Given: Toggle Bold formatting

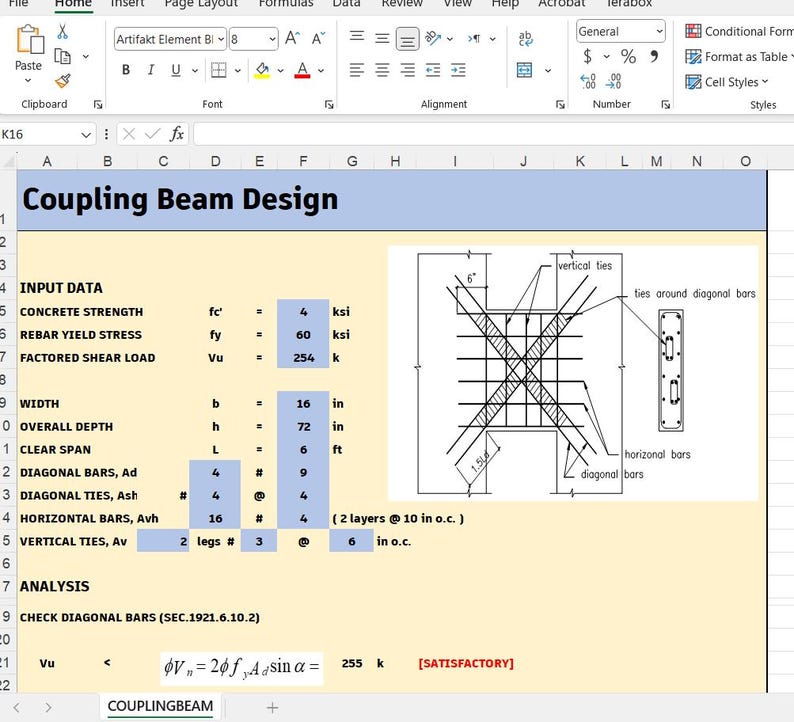Looking at the screenshot, I should [126, 70].
